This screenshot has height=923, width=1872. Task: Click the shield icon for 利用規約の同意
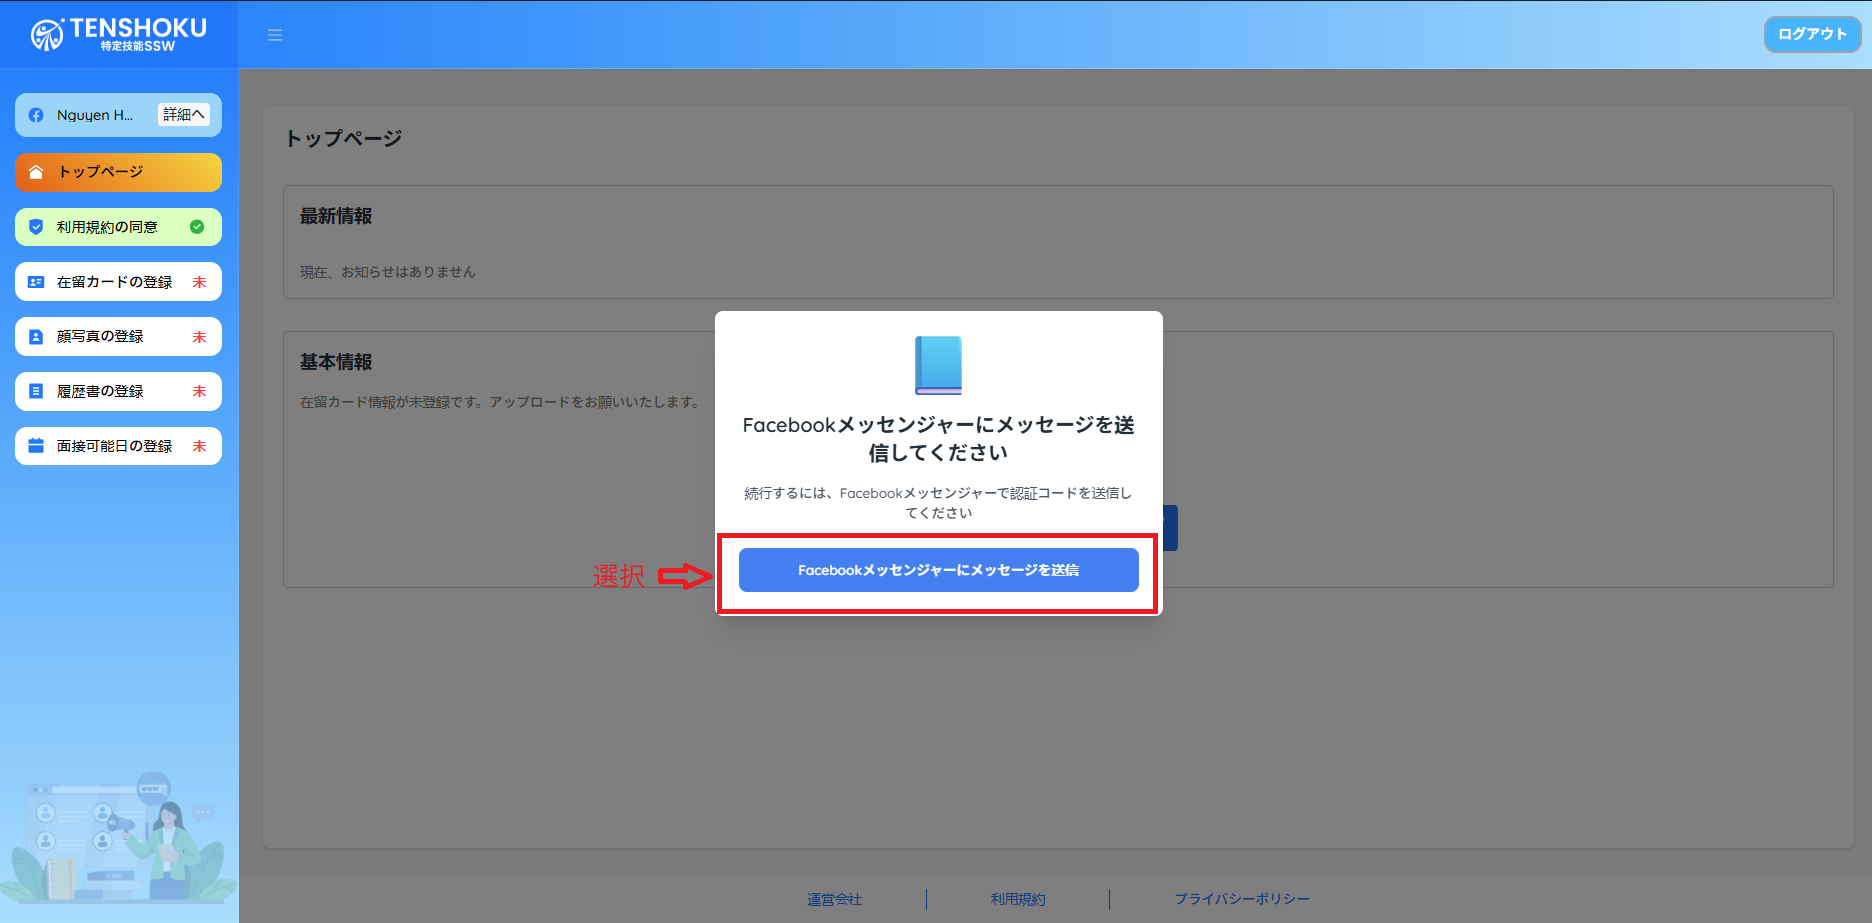(x=36, y=227)
